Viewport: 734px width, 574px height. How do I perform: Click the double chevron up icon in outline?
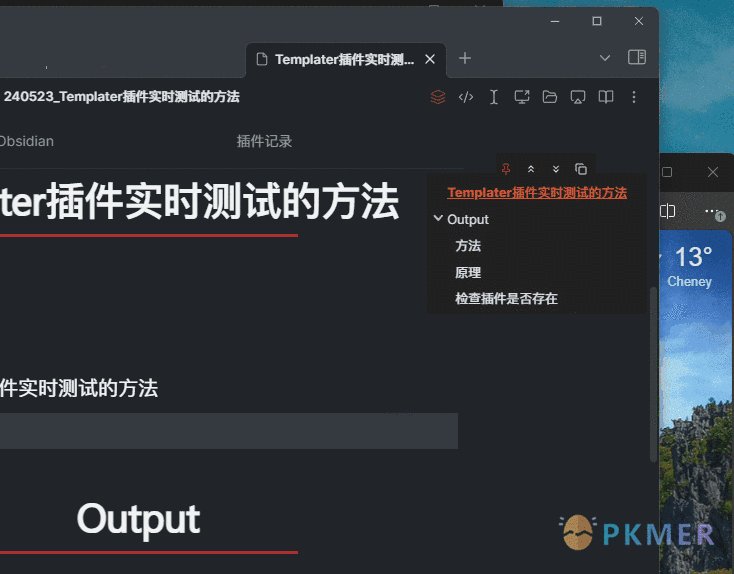pos(531,169)
